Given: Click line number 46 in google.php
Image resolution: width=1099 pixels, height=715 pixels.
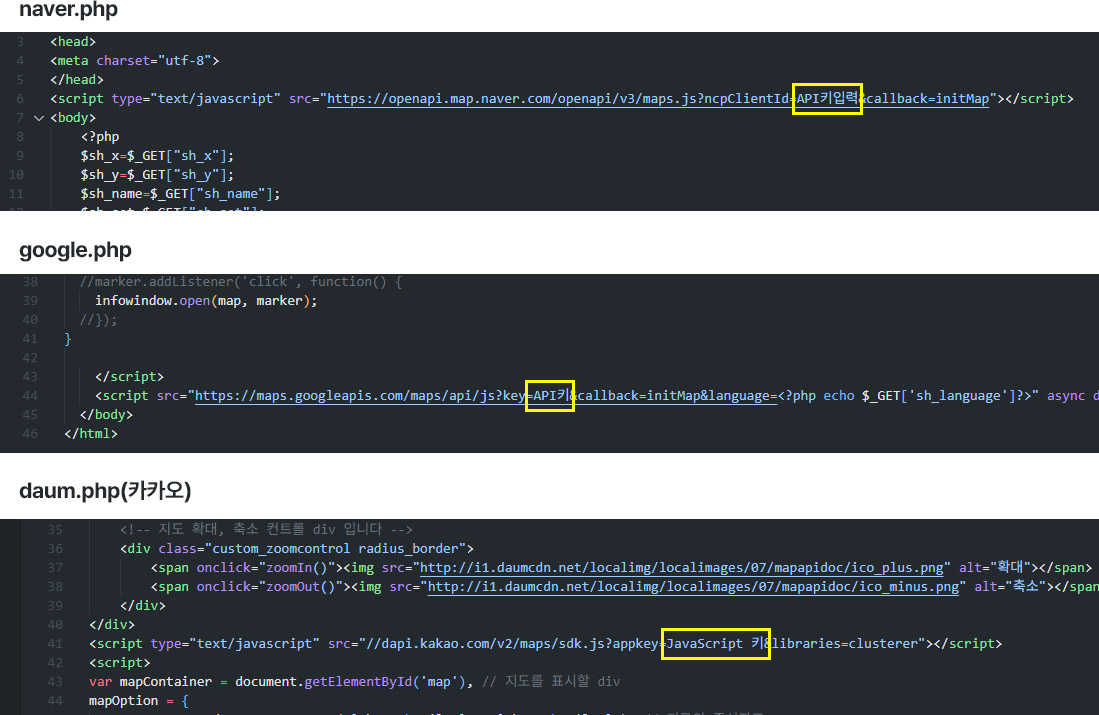Looking at the screenshot, I should [30, 434].
